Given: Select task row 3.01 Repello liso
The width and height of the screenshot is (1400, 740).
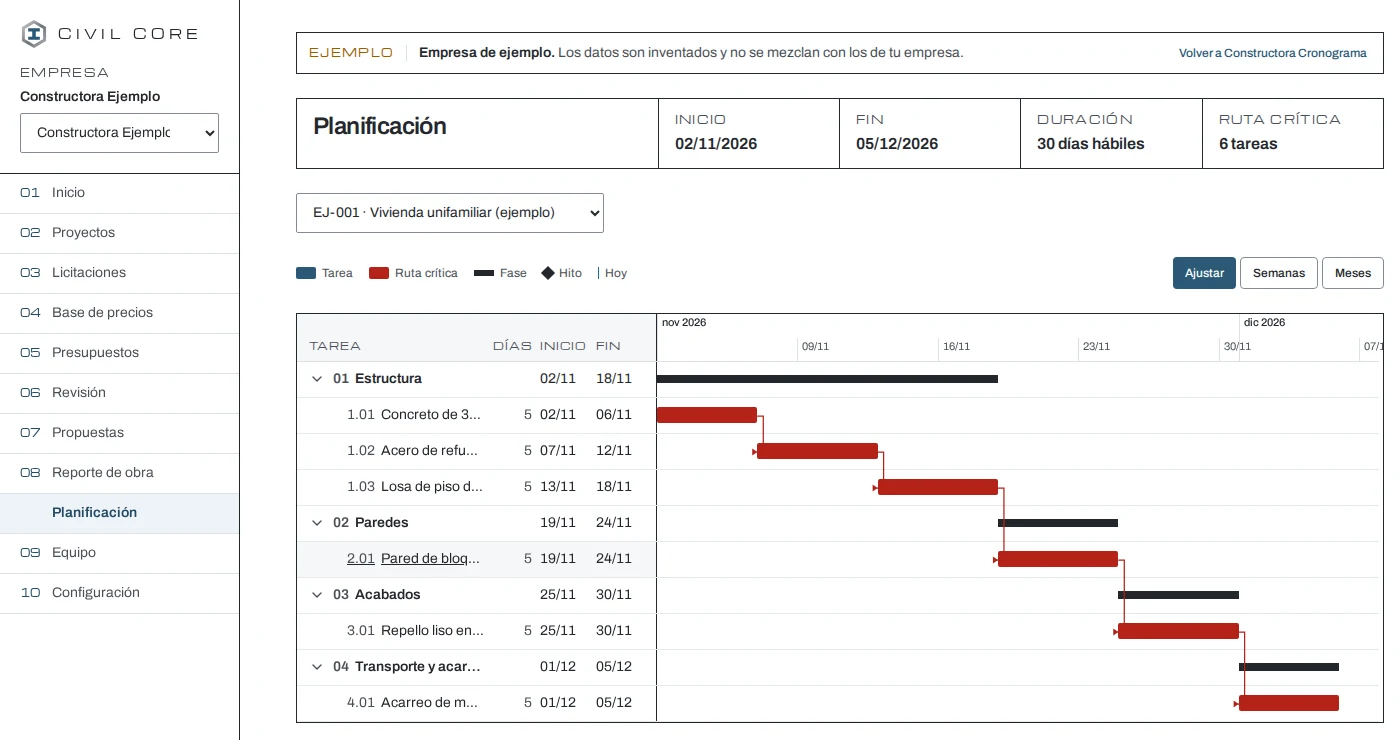Looking at the screenshot, I should pyautogui.click(x=476, y=631).
